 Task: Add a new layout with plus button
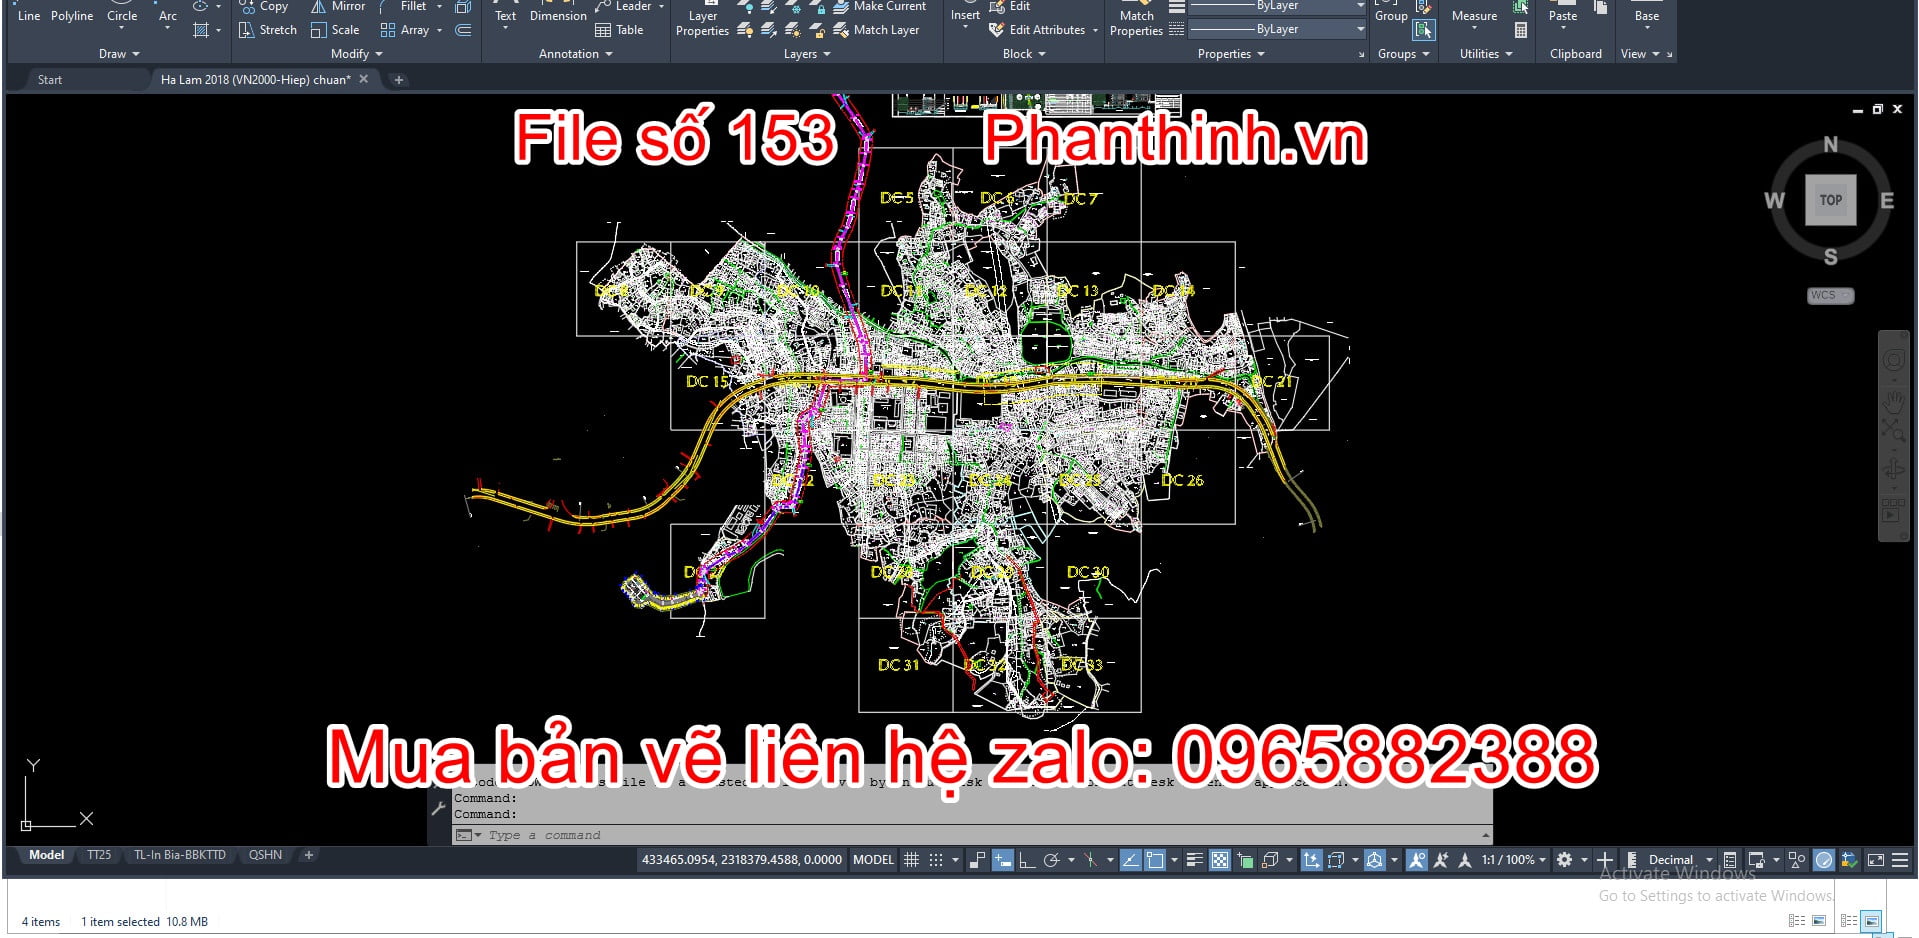click(x=309, y=855)
